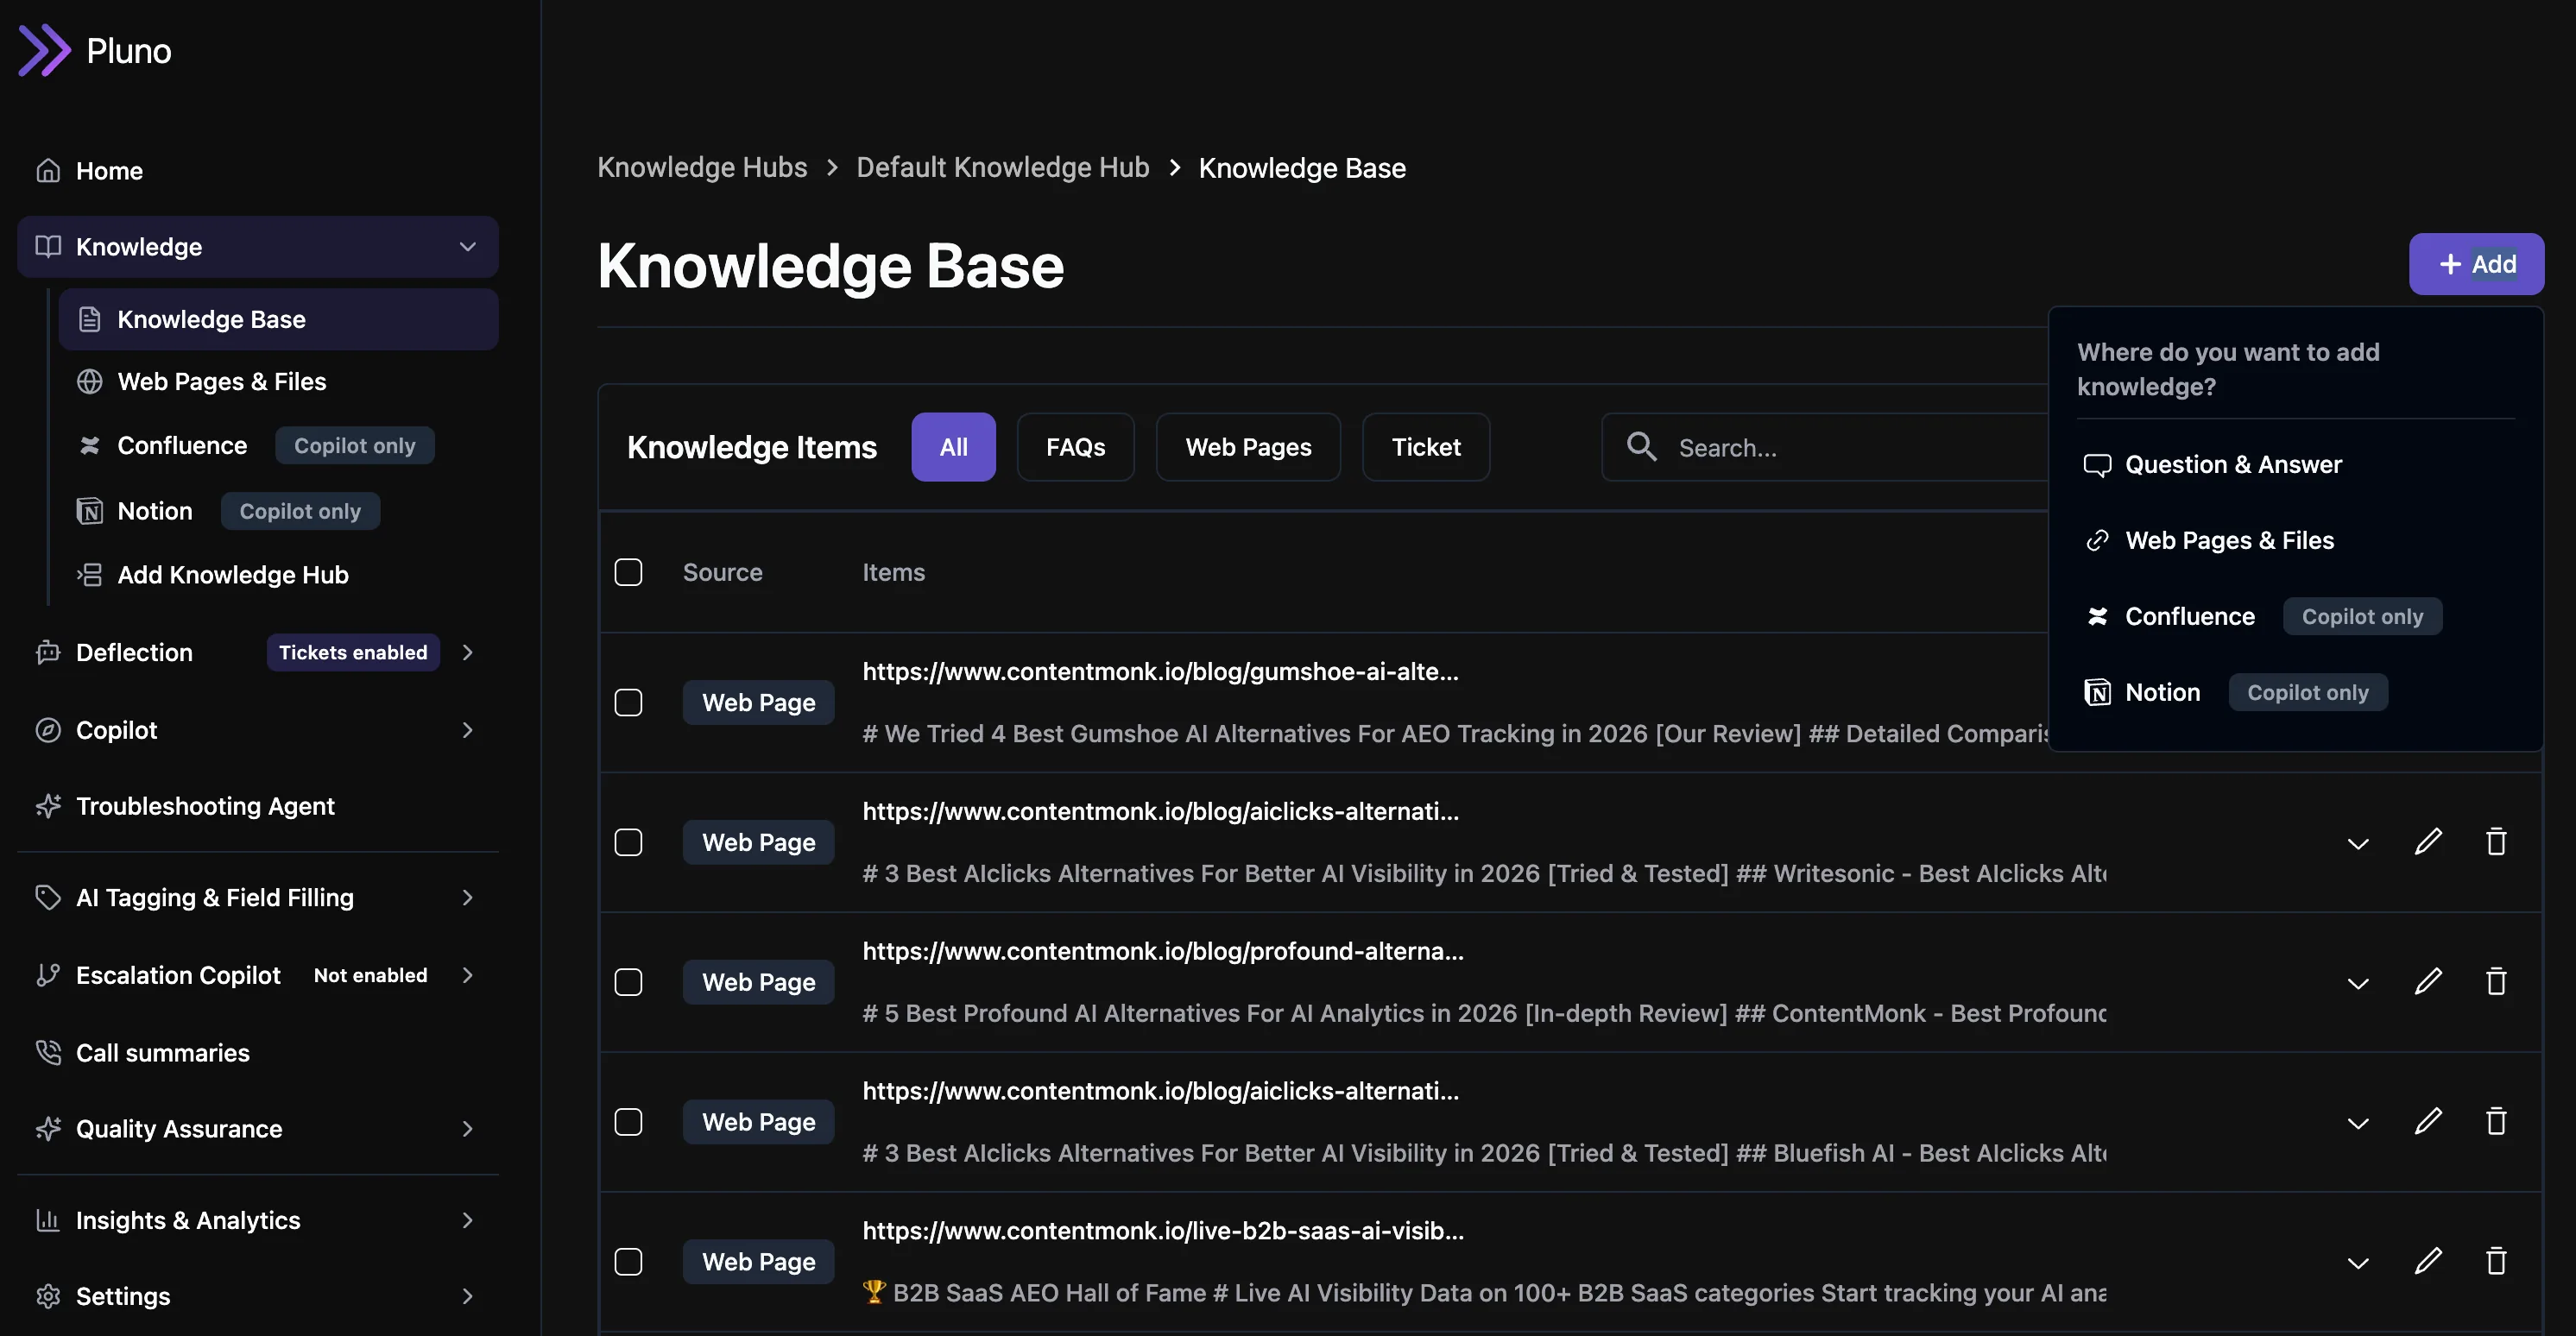The width and height of the screenshot is (2576, 1336).
Task: Open Knowledge Base in the sidebar
Action: pyautogui.click(x=278, y=320)
